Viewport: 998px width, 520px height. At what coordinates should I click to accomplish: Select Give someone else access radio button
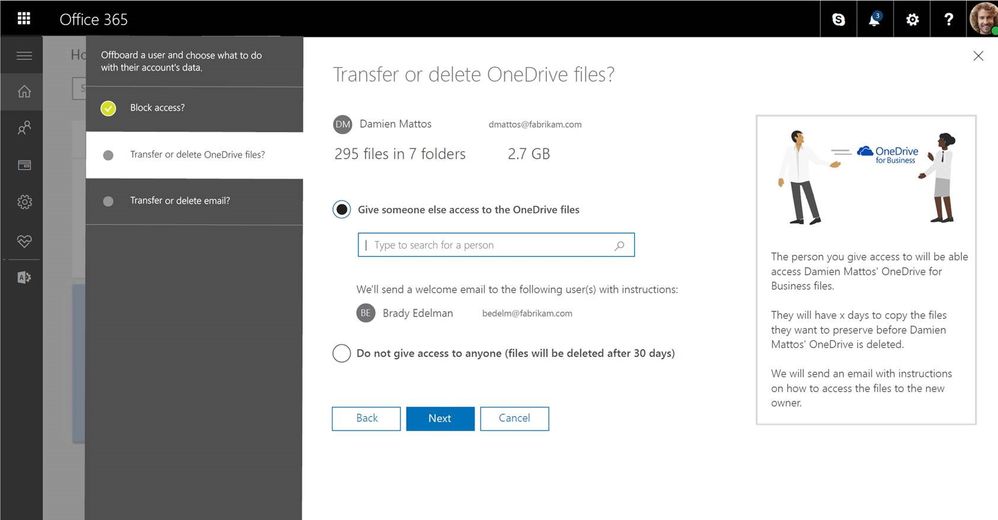[342, 209]
